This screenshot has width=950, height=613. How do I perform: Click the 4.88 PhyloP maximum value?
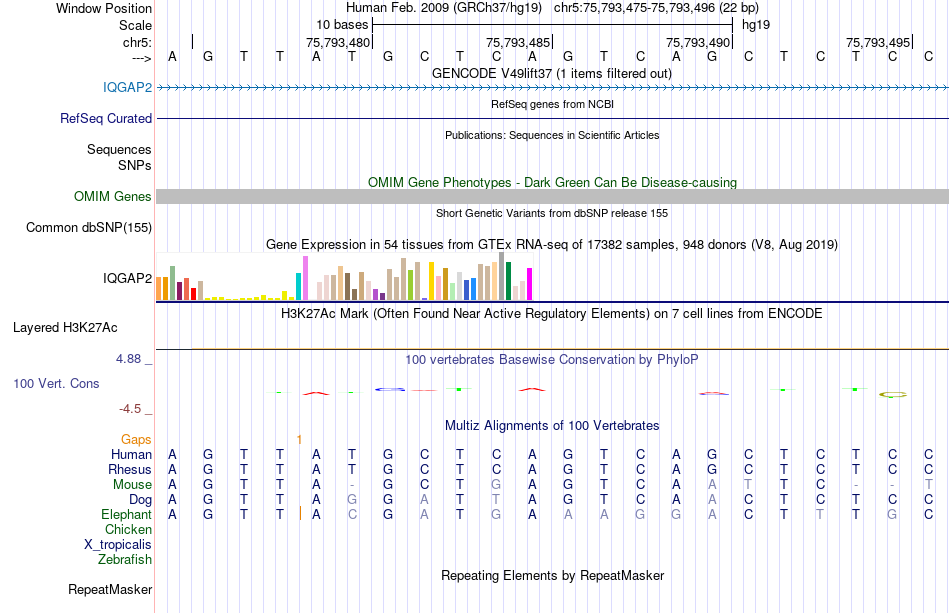point(128,359)
